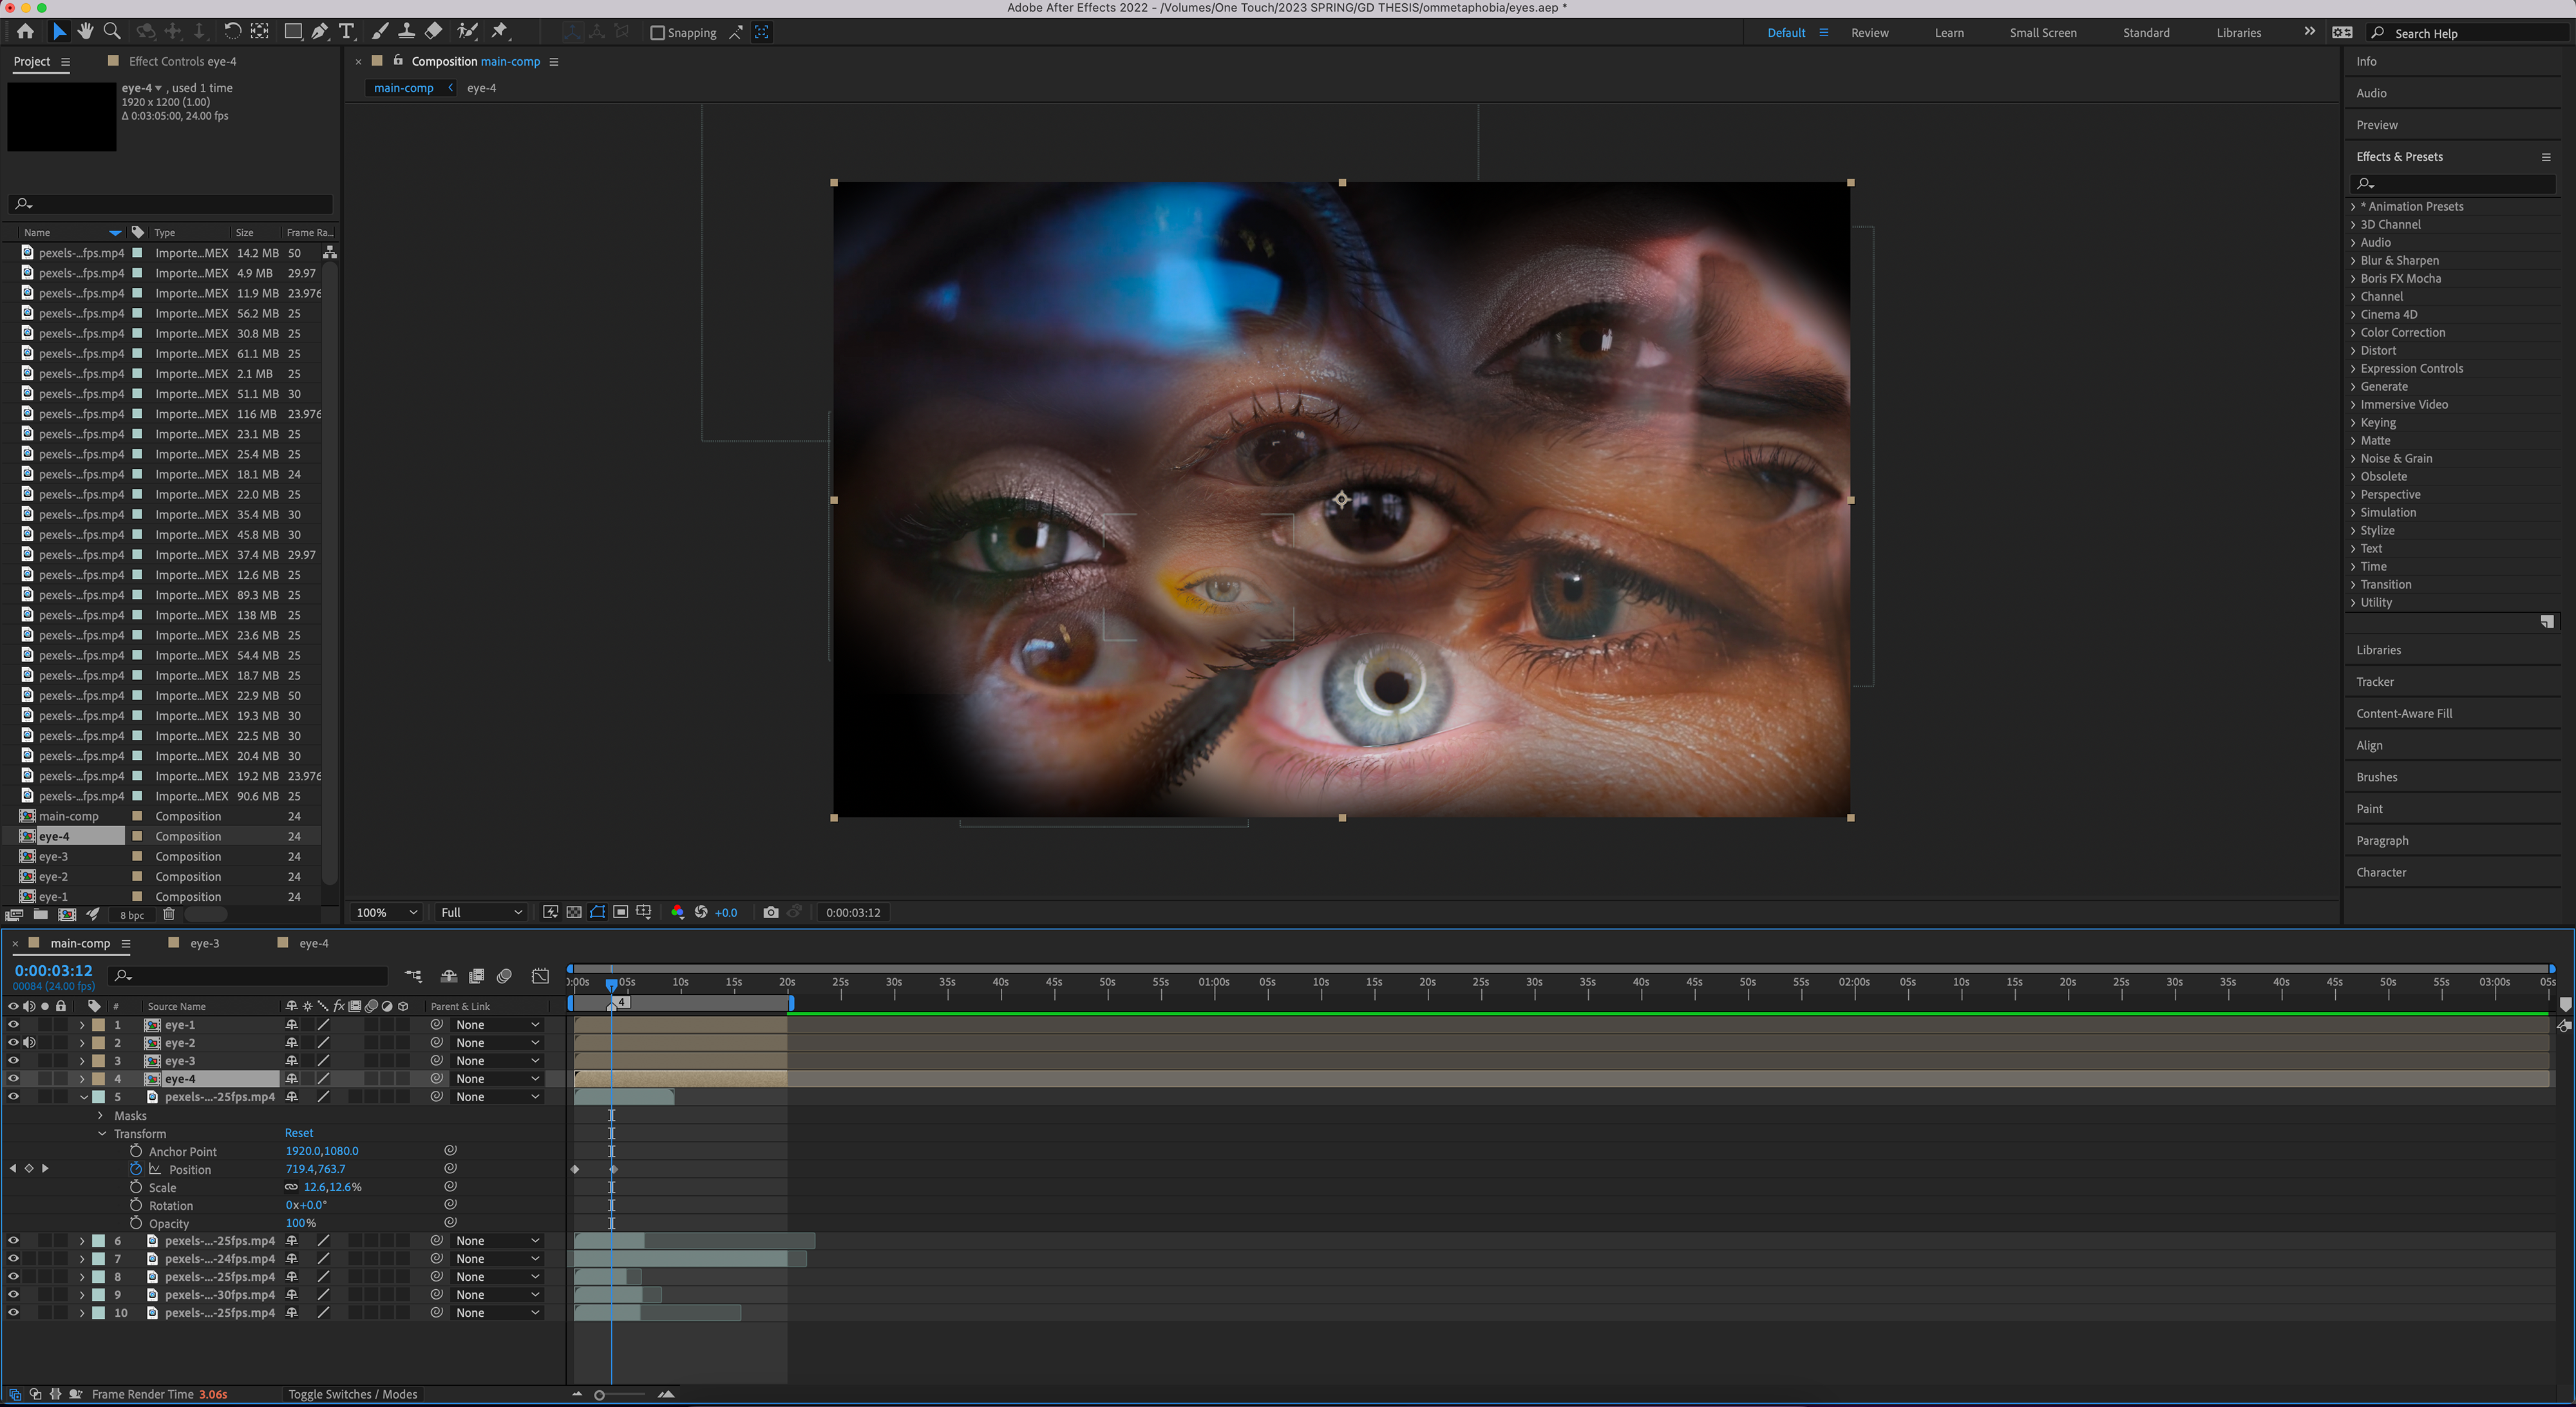This screenshot has width=2576, height=1407.
Task: Switch to the Review workspace
Action: (1869, 33)
